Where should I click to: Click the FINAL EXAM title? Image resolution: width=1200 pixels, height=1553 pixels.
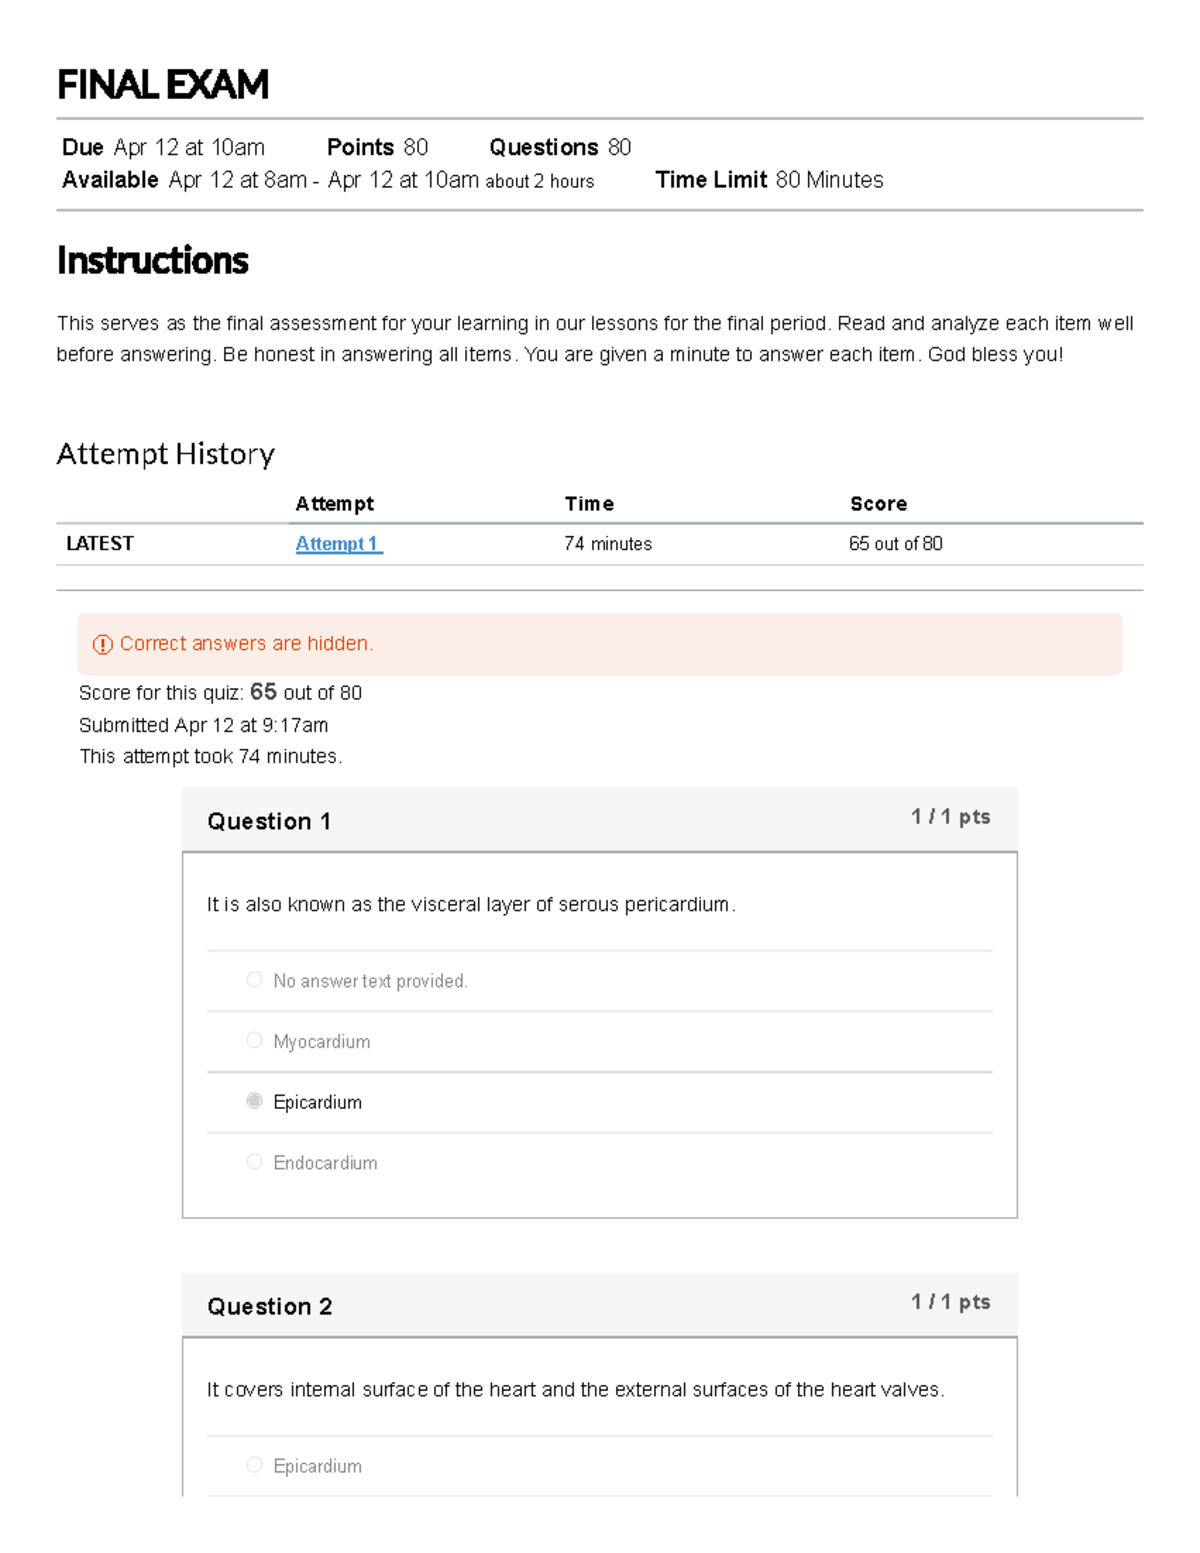(163, 85)
